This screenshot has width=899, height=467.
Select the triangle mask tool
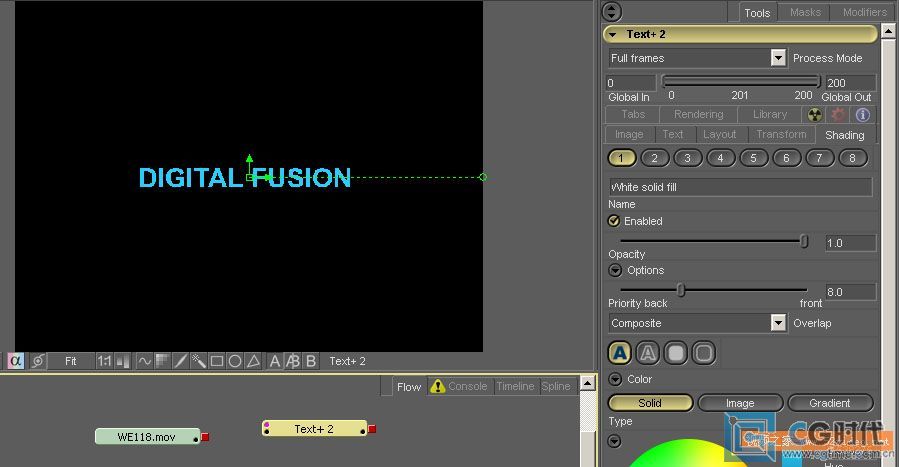click(253, 361)
